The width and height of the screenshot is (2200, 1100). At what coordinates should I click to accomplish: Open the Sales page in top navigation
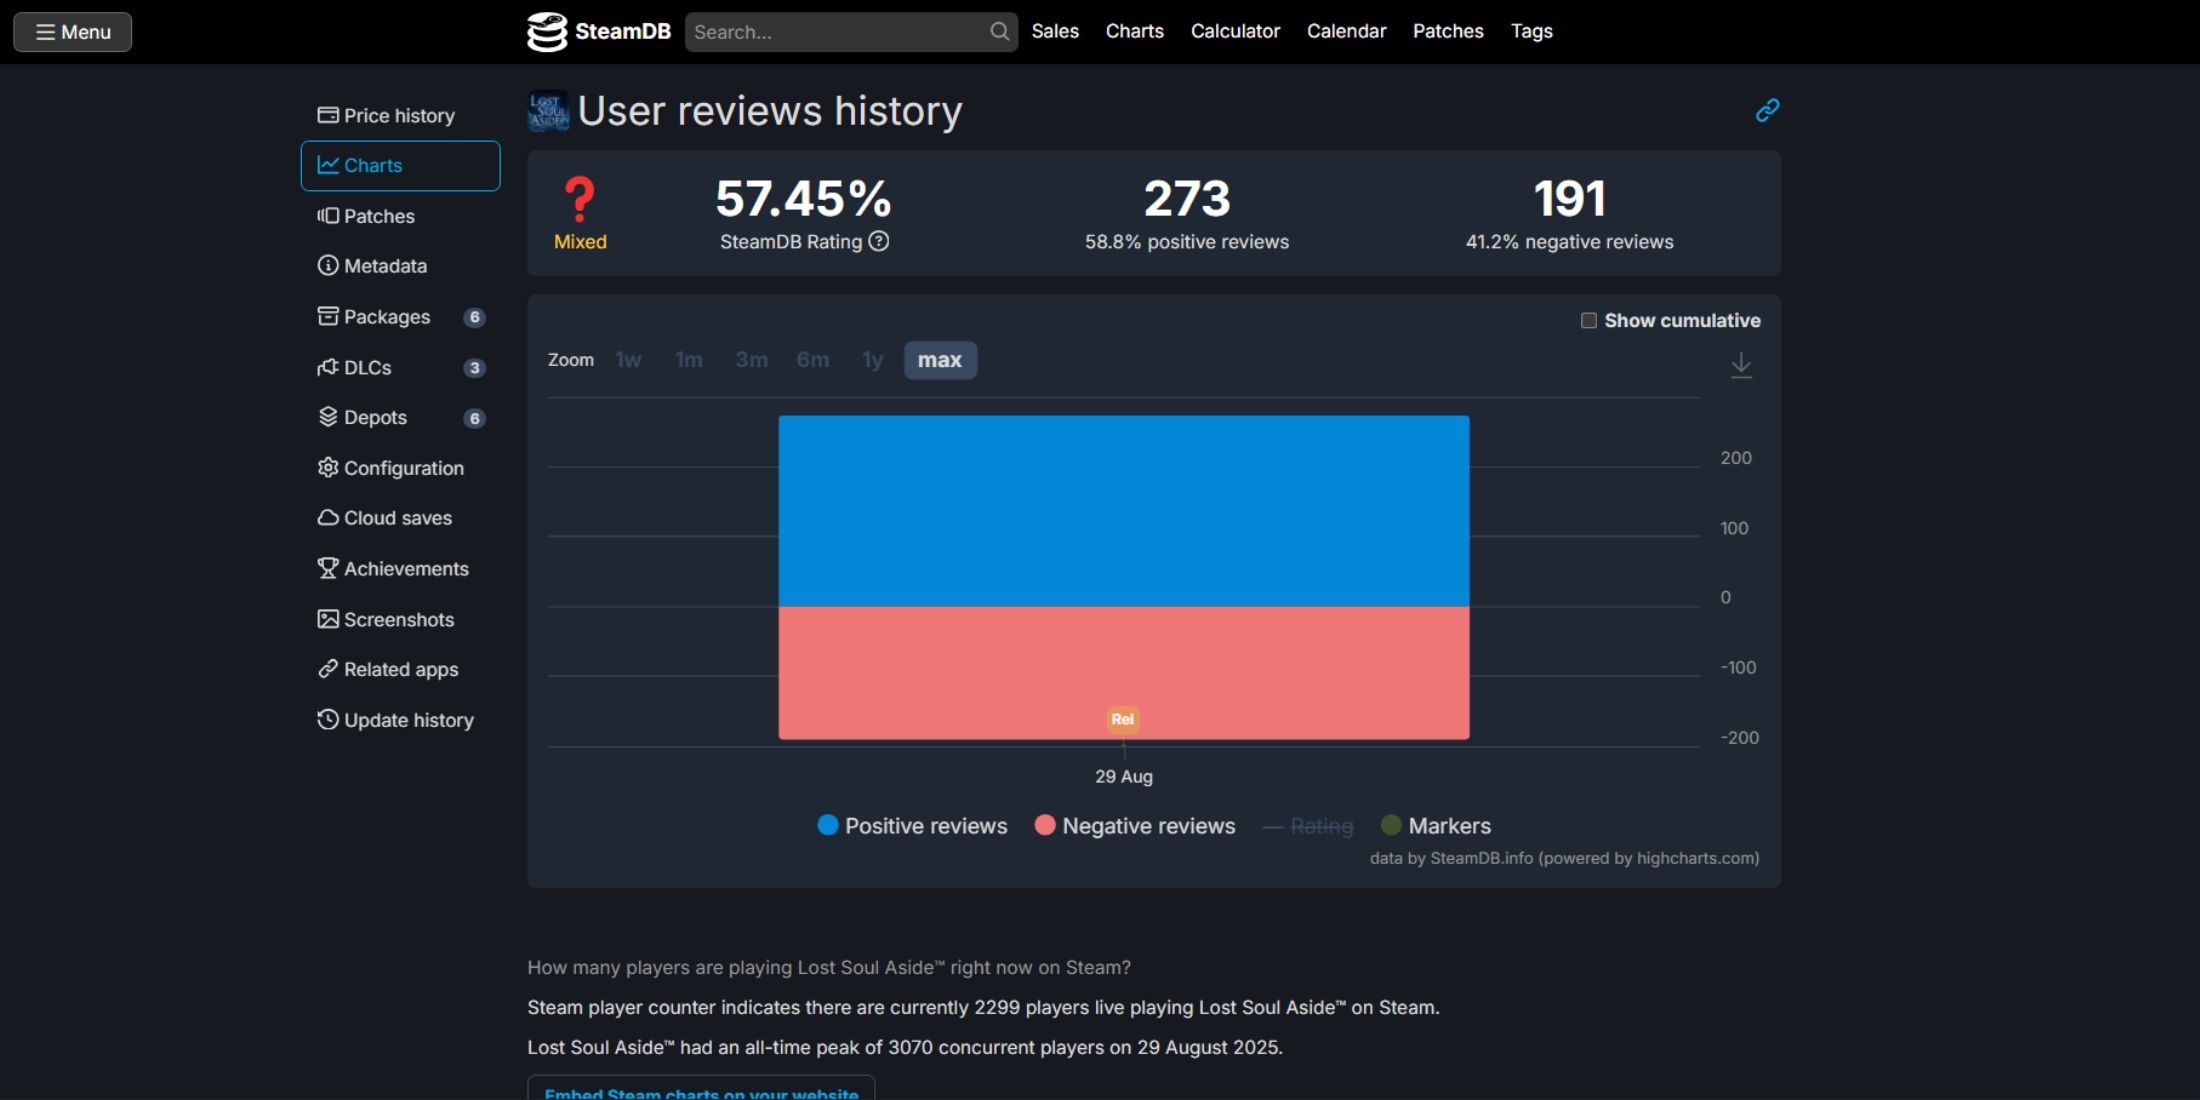click(x=1055, y=31)
